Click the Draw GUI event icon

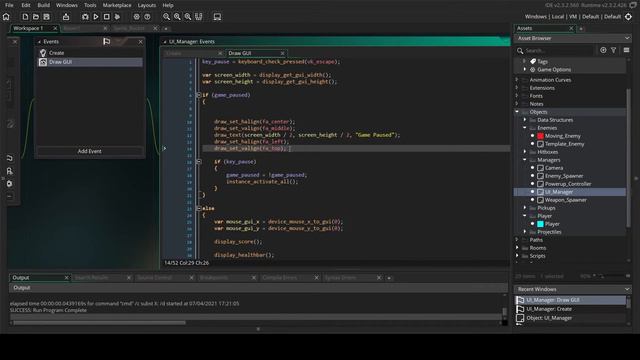(43, 62)
